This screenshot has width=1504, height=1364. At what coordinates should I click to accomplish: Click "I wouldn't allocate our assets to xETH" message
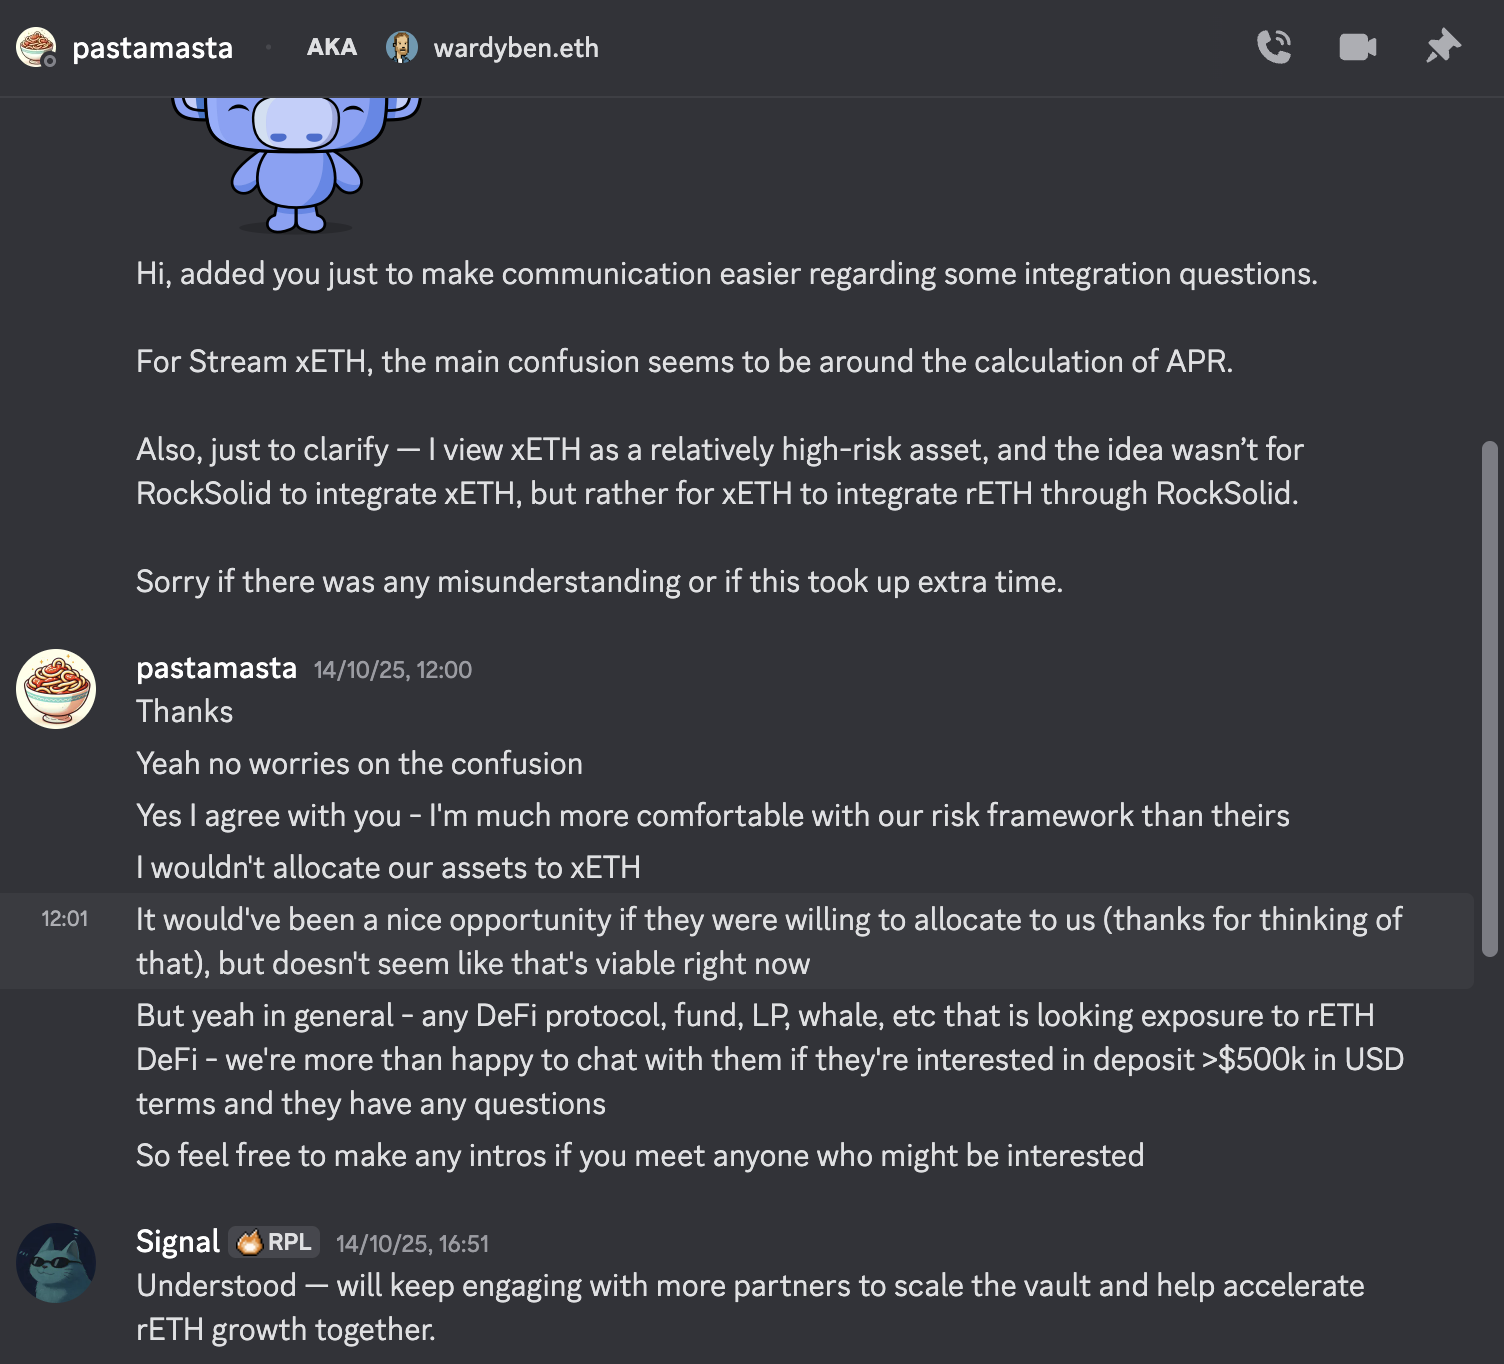[x=388, y=868]
